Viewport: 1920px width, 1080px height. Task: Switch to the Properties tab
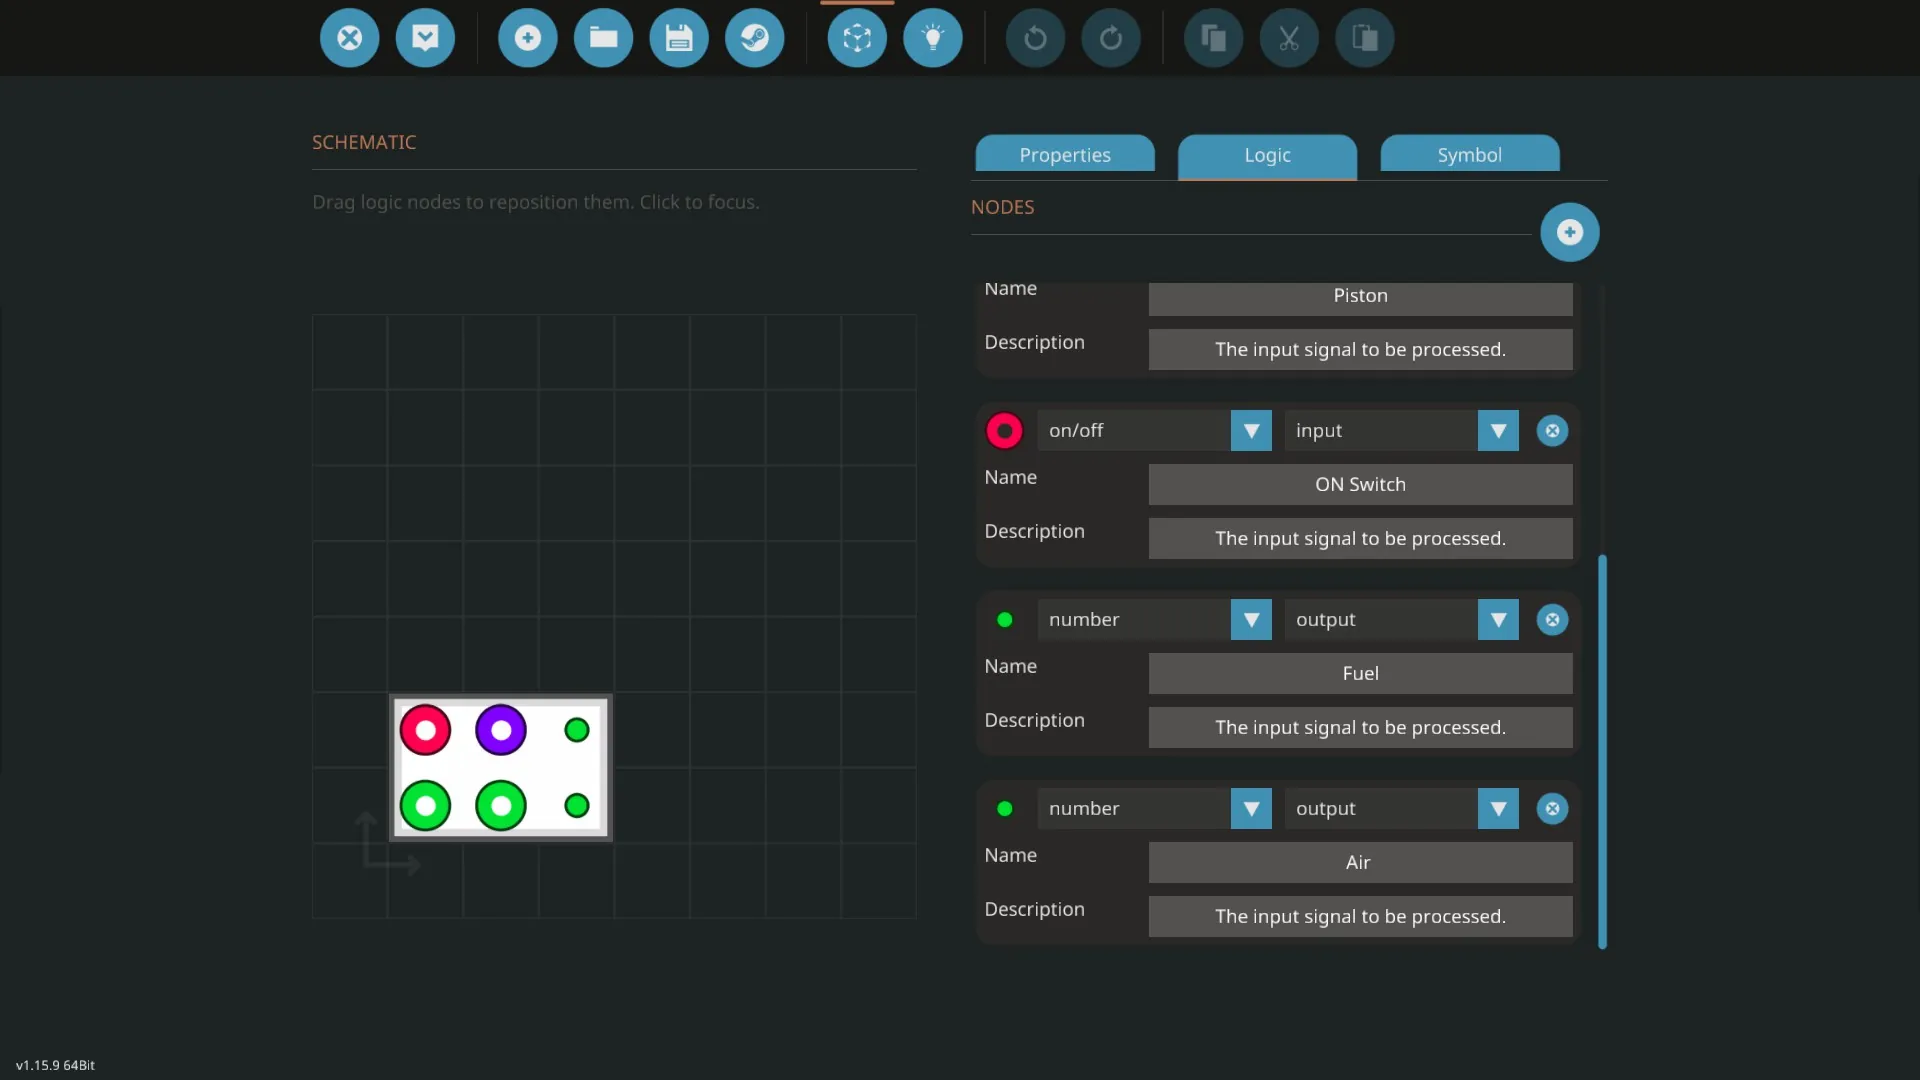pyautogui.click(x=1065, y=155)
